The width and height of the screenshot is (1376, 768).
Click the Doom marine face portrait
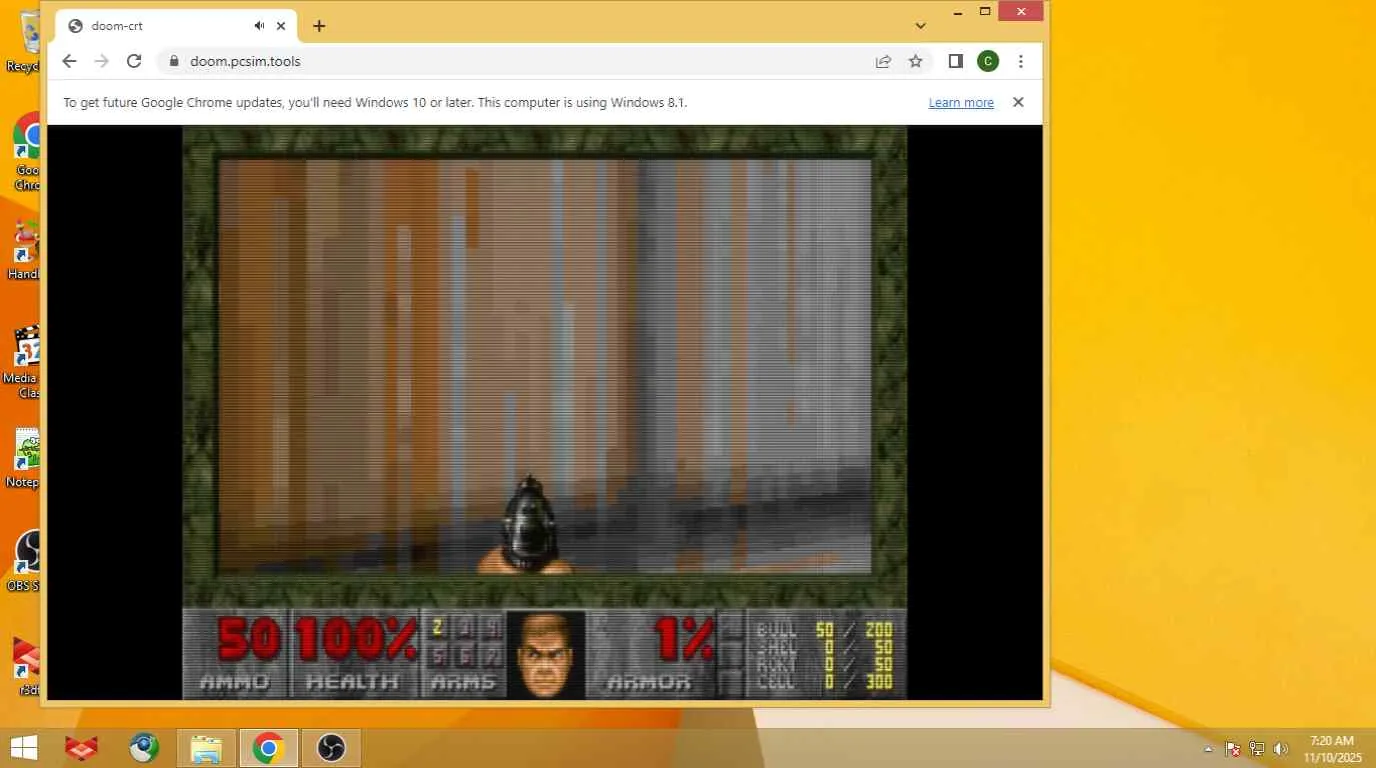[x=546, y=654]
